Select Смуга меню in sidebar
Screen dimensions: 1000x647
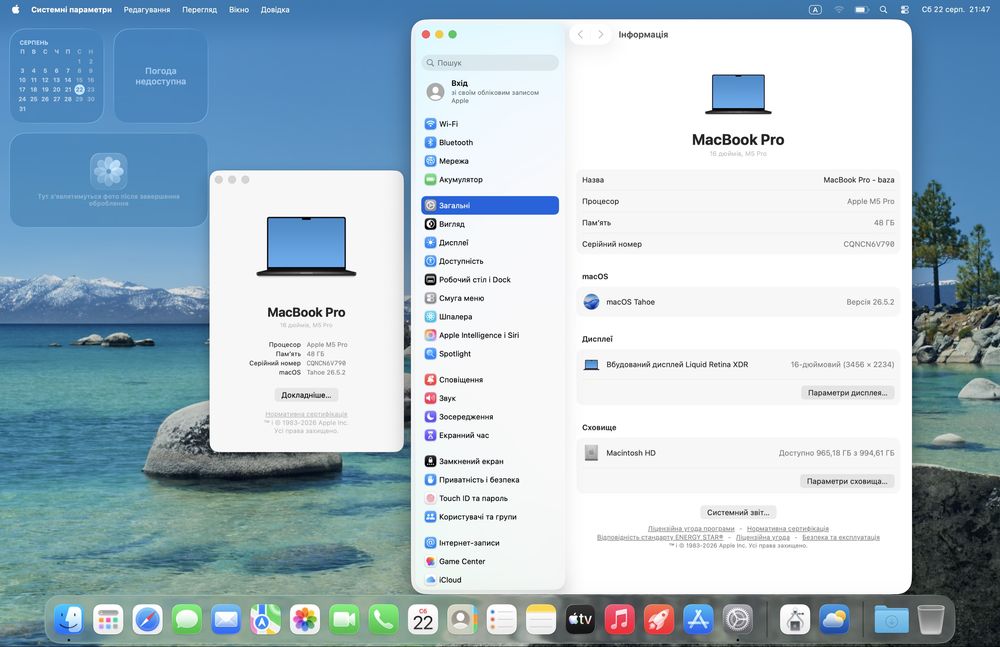[490, 298]
